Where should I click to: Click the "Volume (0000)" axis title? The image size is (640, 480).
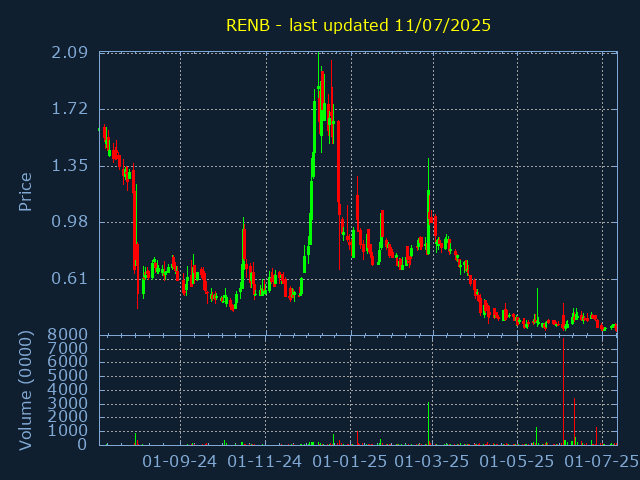(x=25, y=391)
